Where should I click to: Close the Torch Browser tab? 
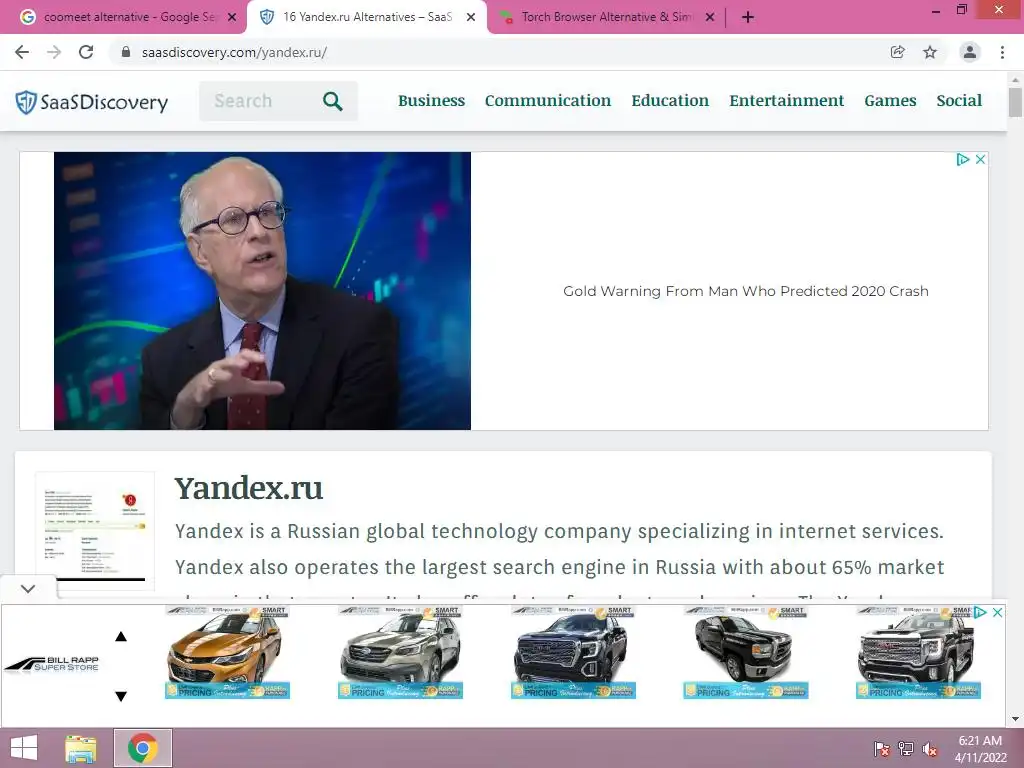pos(710,17)
